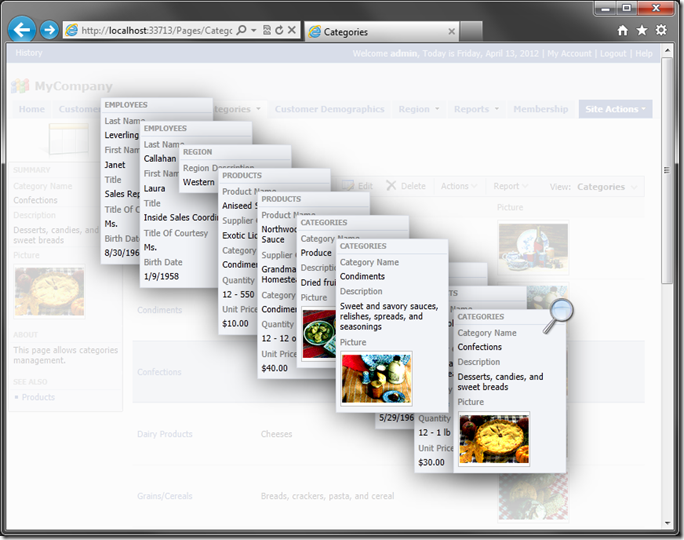Image resolution: width=684 pixels, height=540 pixels.
Task: Open the browser Tools gear icon
Action: point(661,30)
